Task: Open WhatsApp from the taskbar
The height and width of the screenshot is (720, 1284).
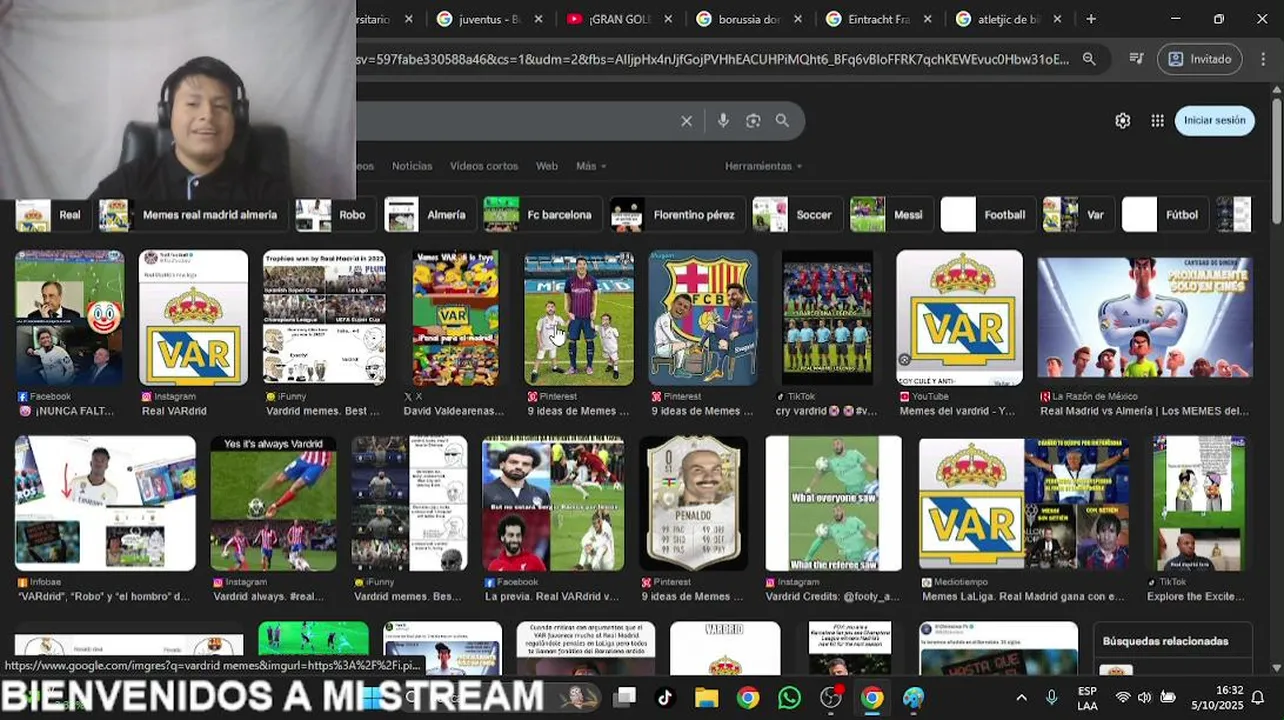Action: [789, 697]
